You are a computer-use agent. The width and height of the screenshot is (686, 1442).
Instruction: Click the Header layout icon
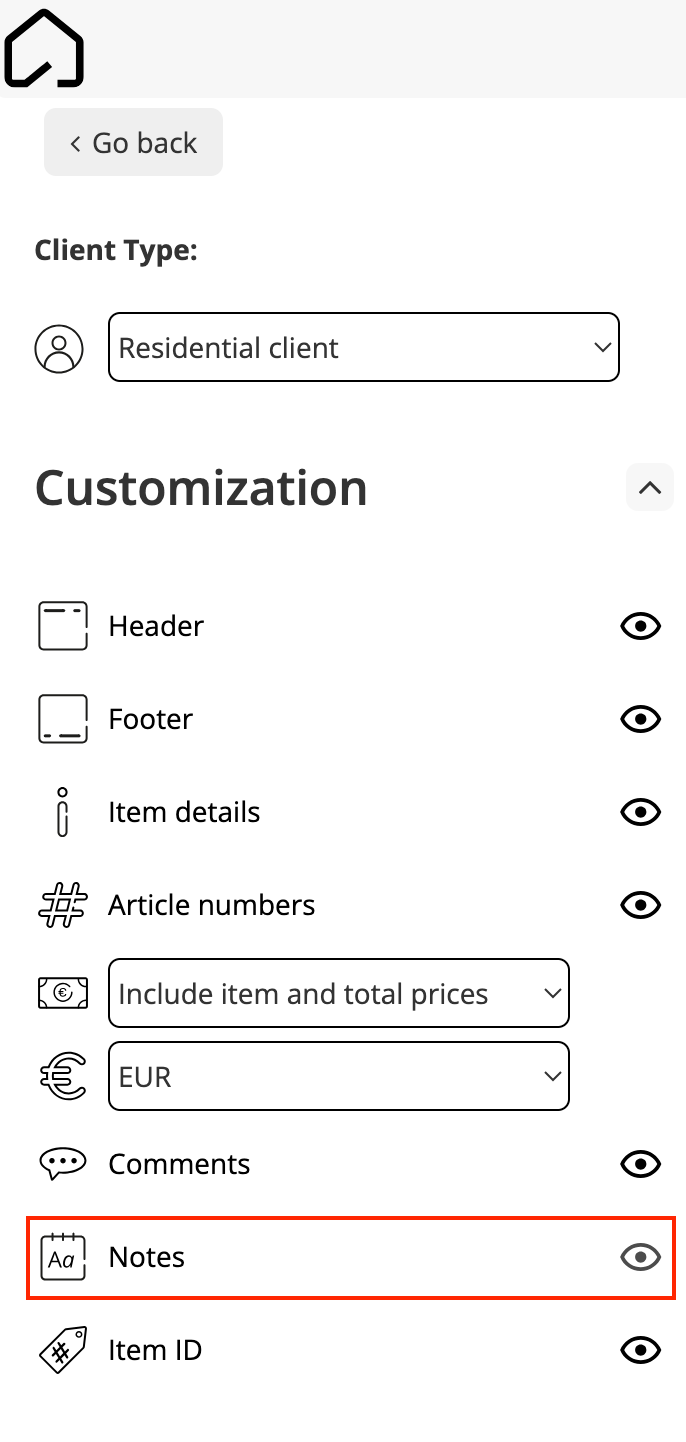(x=62, y=626)
